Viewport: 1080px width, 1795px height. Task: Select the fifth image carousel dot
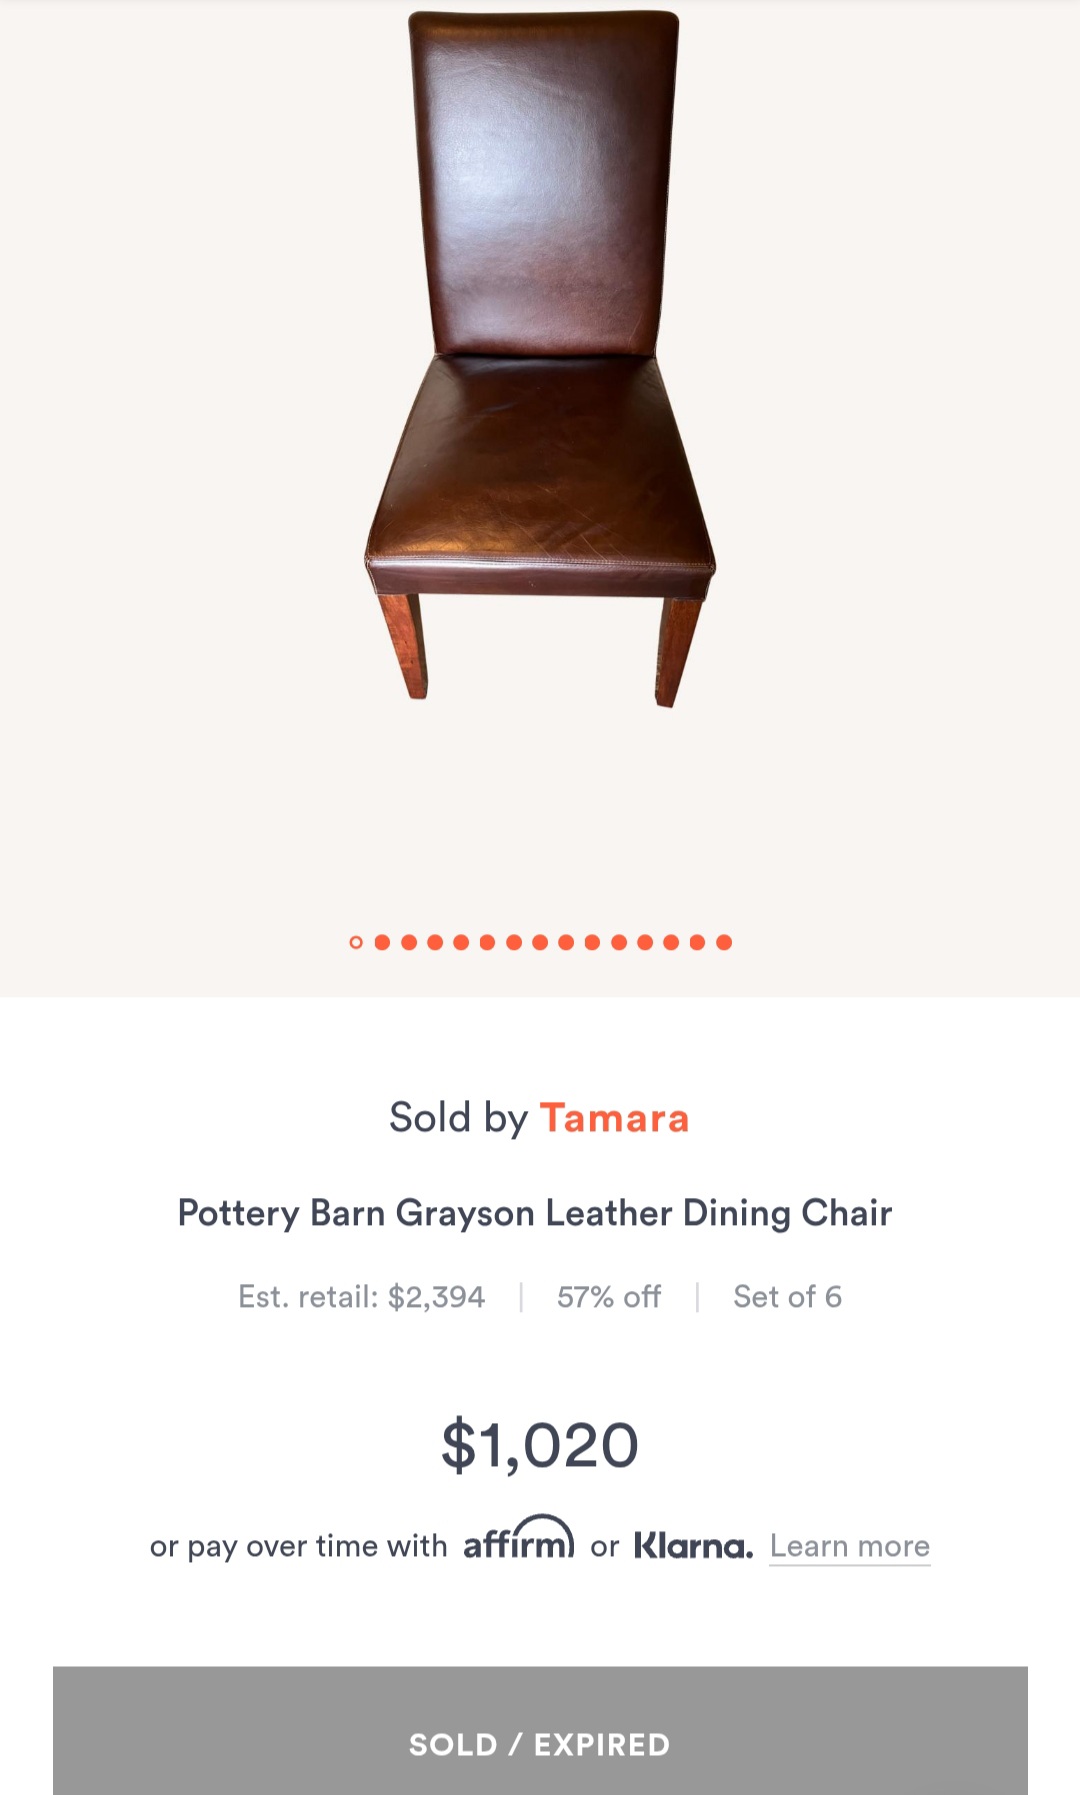tap(461, 942)
